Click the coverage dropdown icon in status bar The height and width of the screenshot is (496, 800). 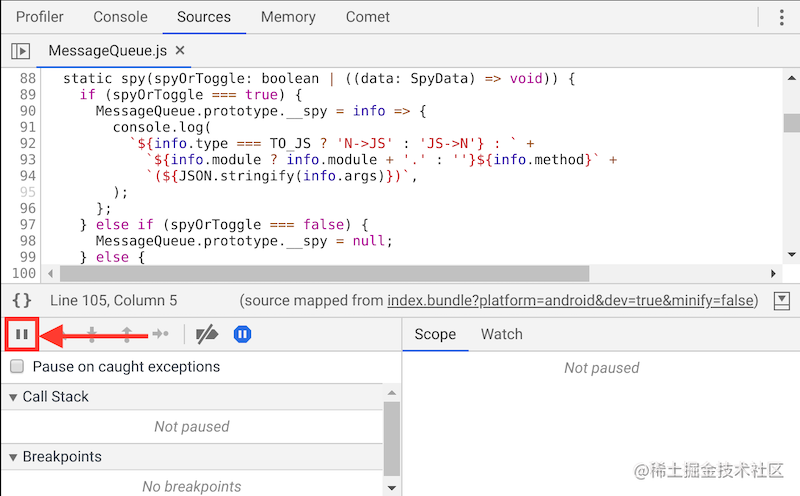coord(782,301)
